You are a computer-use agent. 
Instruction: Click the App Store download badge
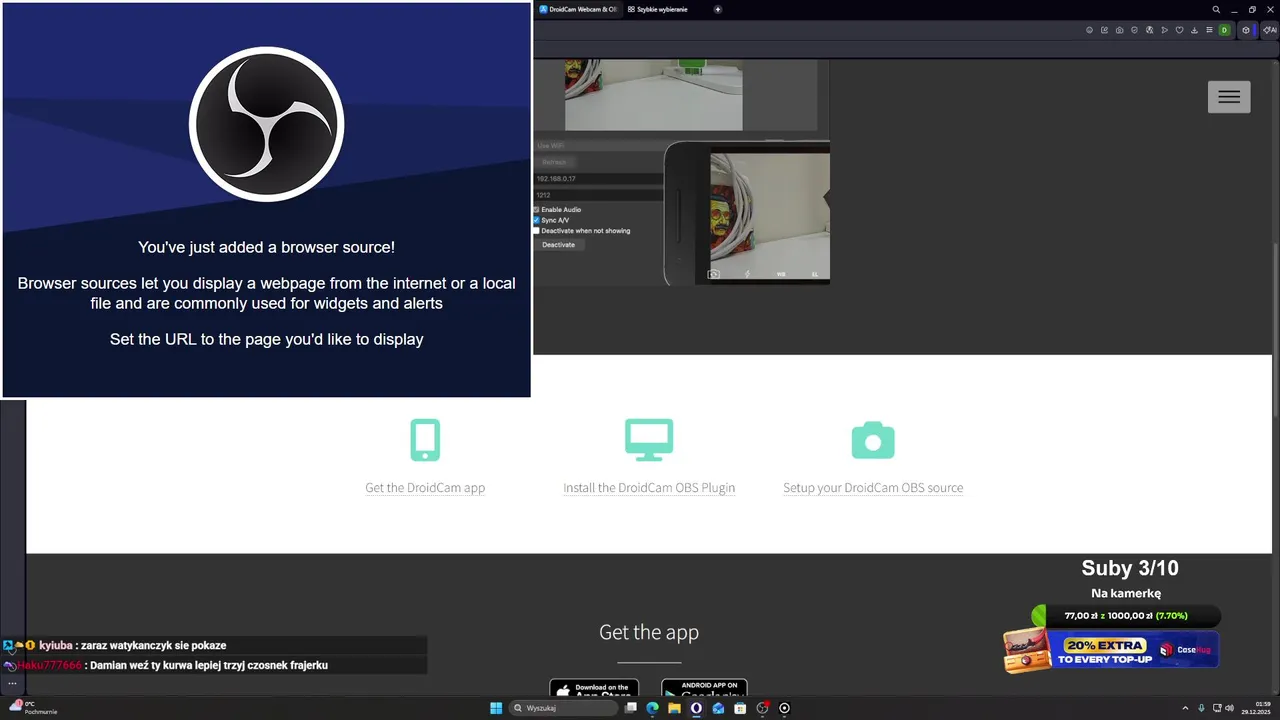pyautogui.click(x=594, y=688)
